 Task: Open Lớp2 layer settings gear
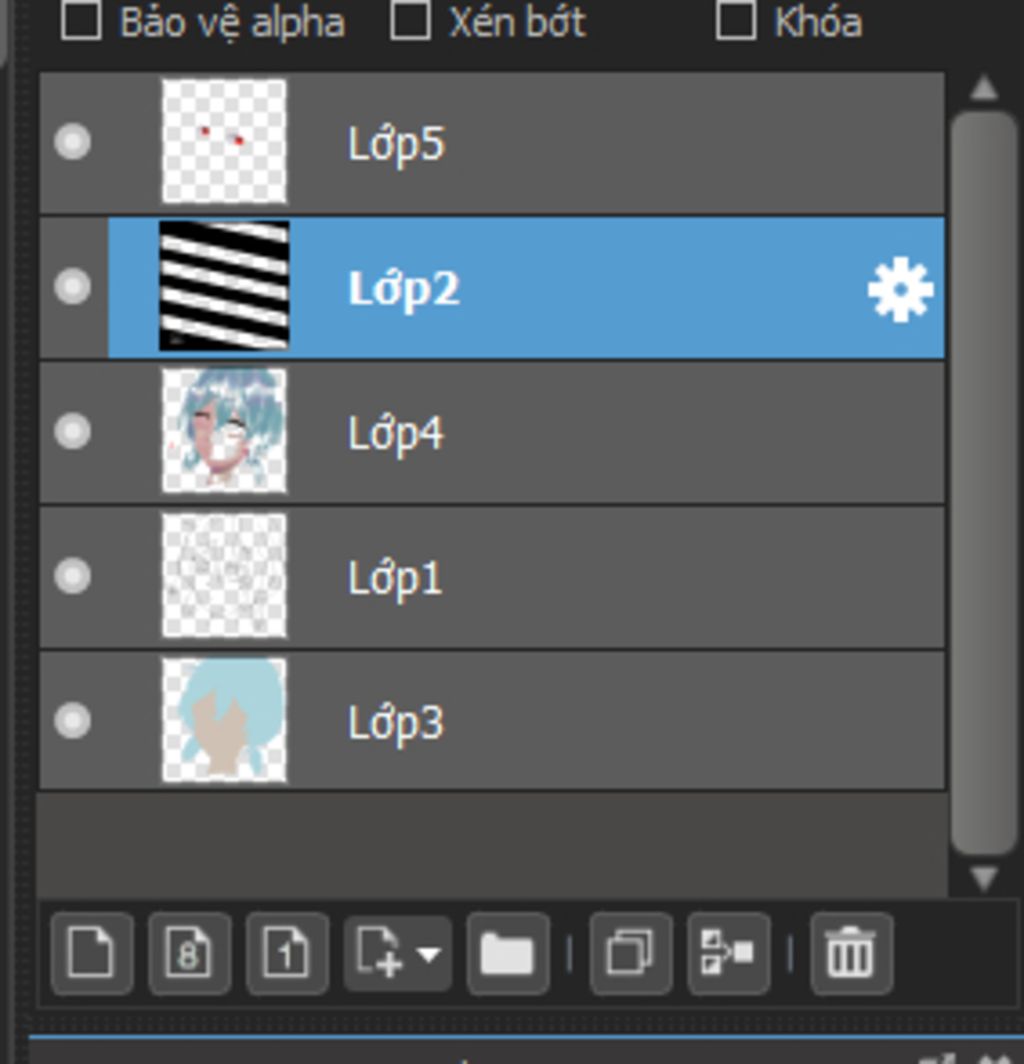click(900, 290)
